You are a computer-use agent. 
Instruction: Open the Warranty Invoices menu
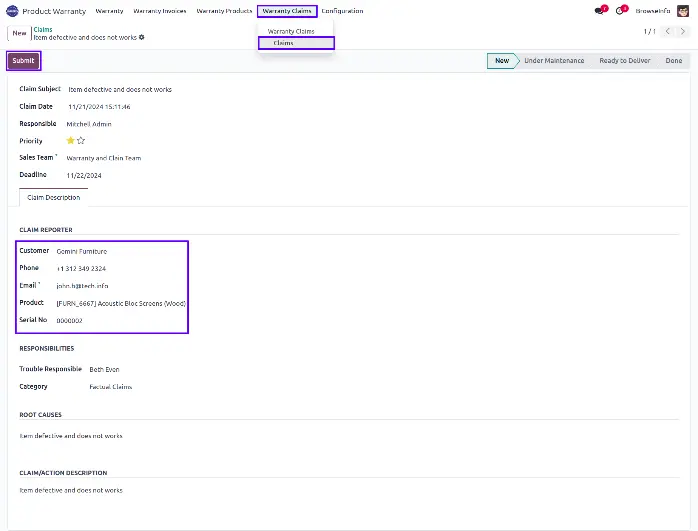coord(160,11)
